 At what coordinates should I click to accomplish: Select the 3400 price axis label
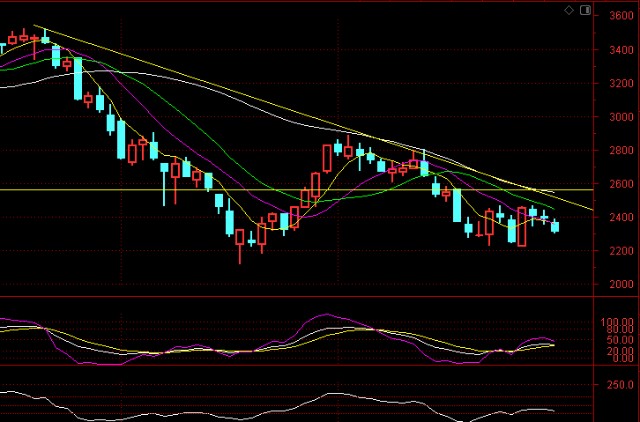click(x=620, y=50)
